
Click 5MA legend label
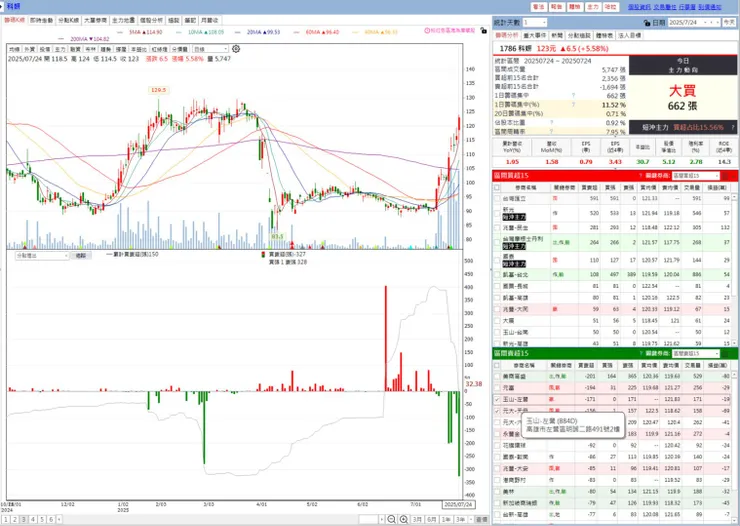pos(145,32)
